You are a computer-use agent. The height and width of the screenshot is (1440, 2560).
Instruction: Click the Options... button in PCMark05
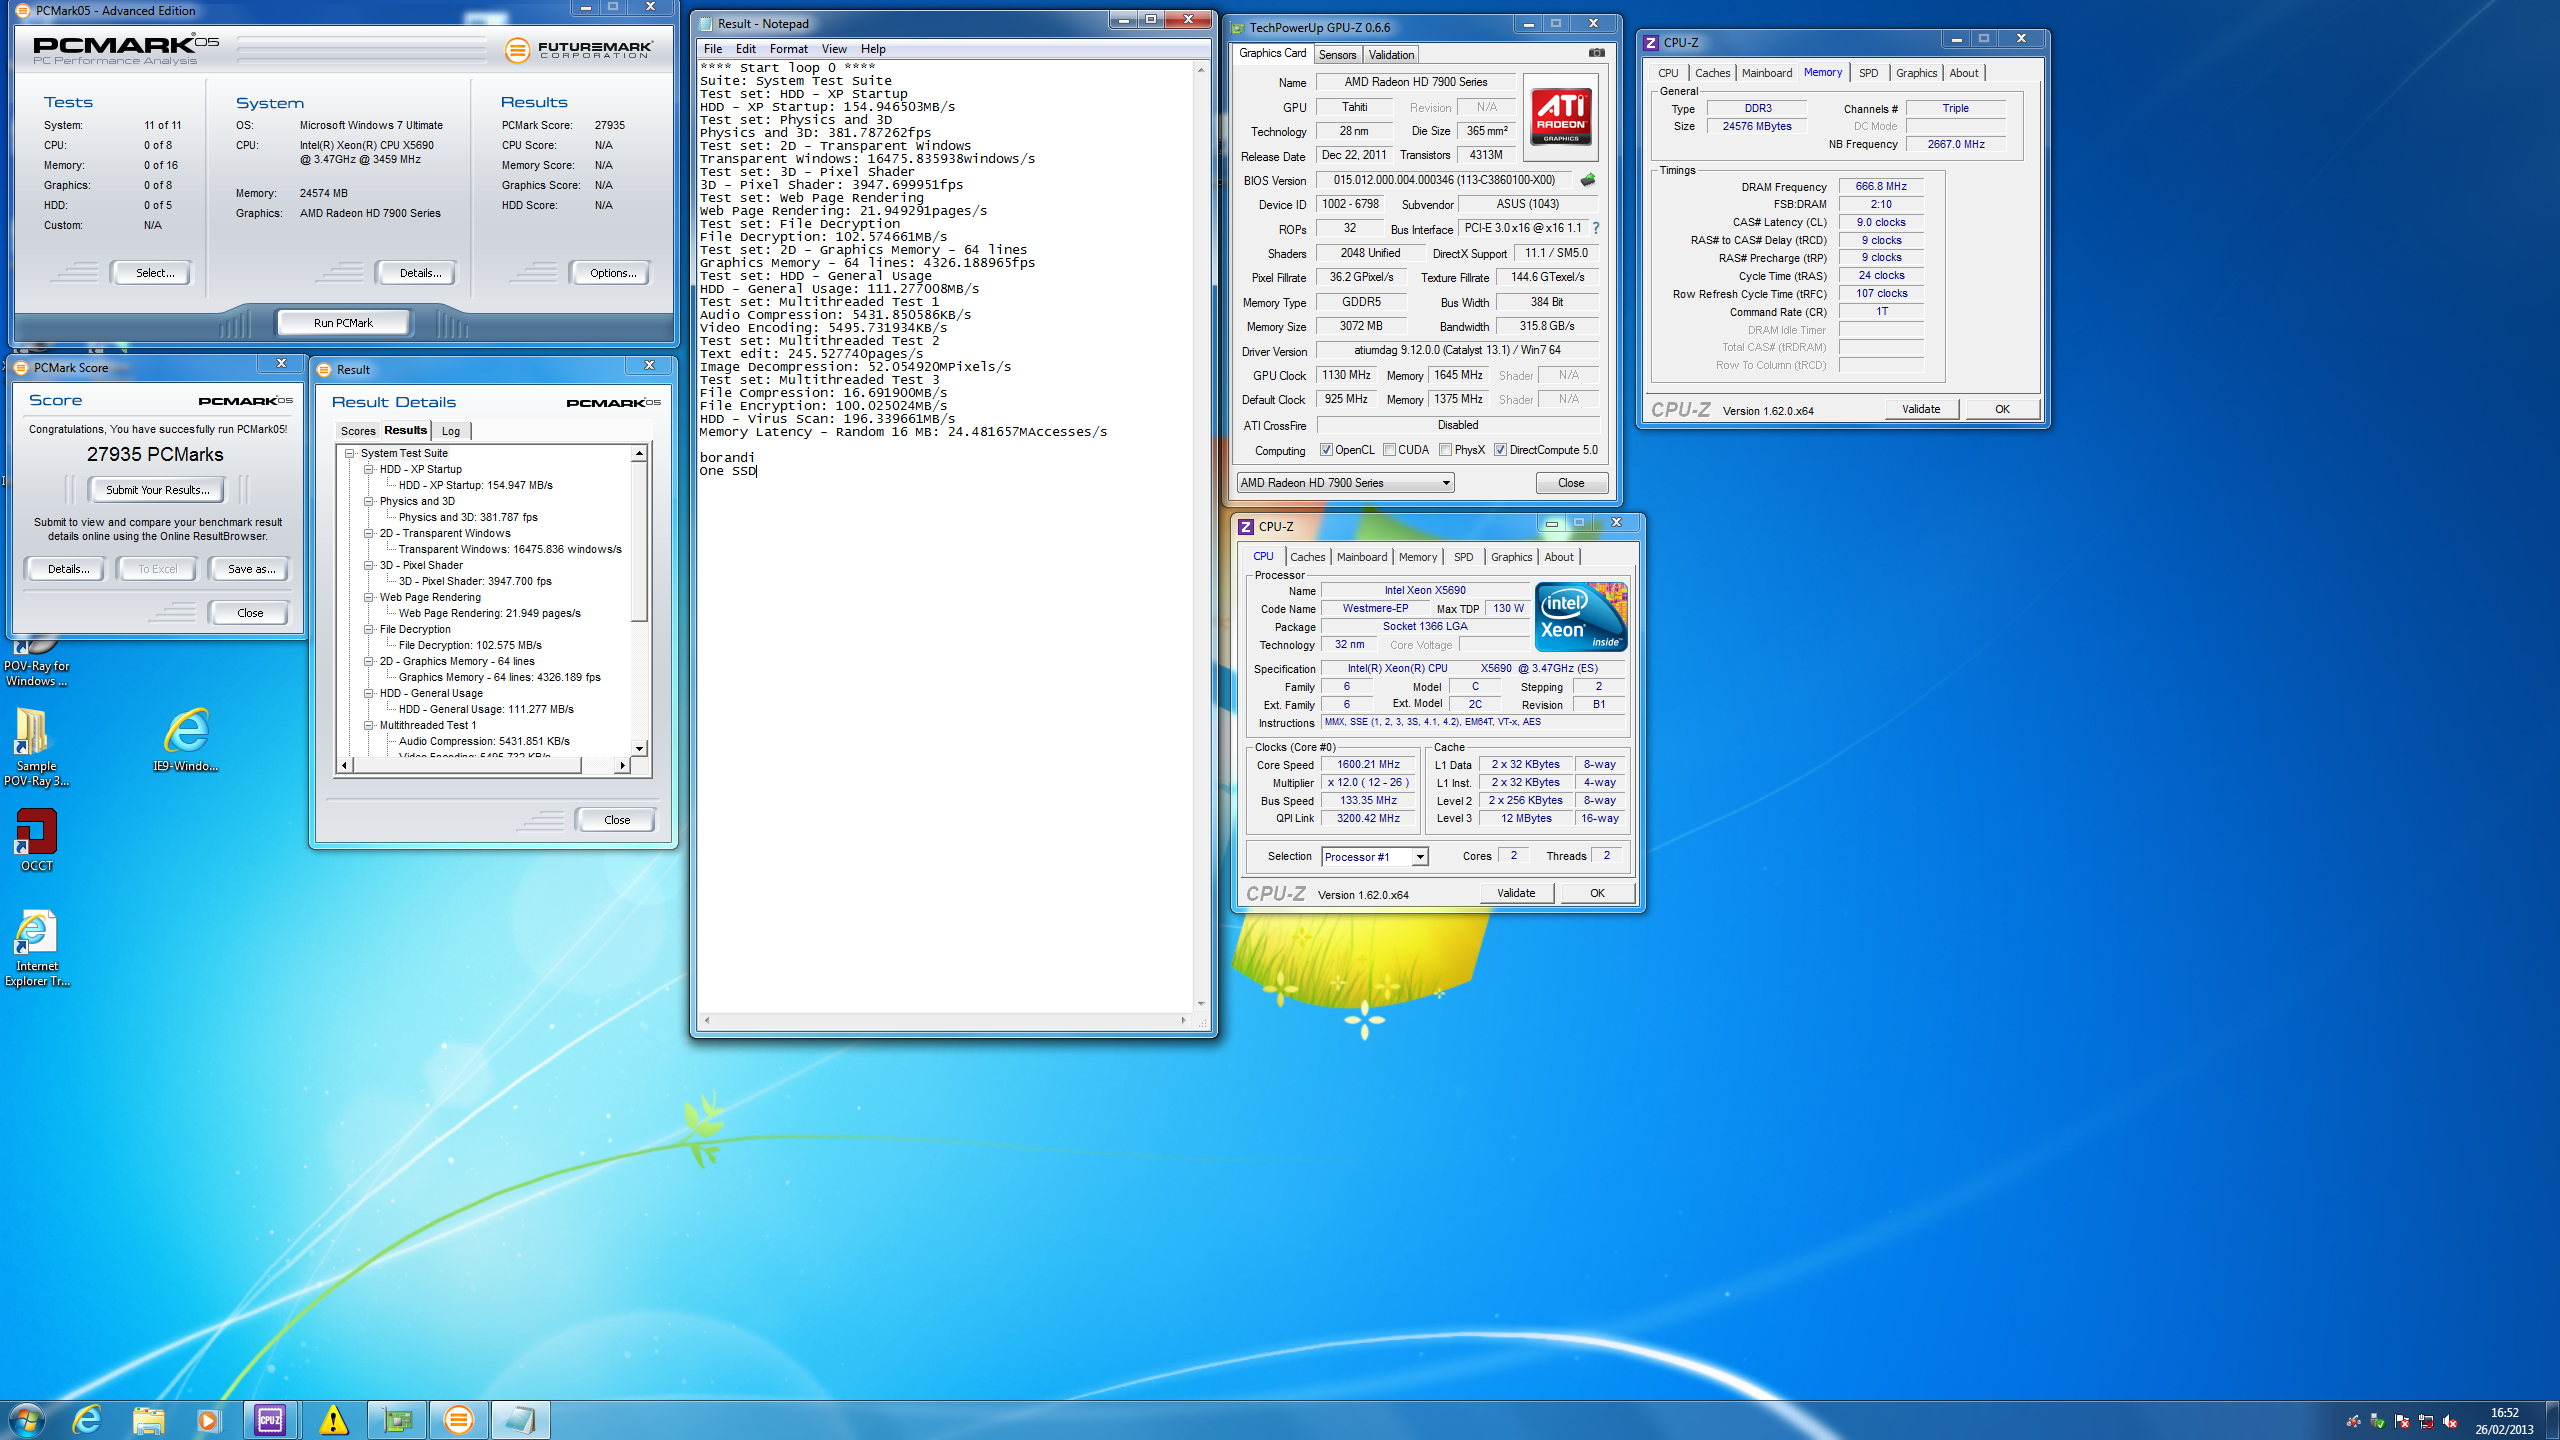coord(612,273)
